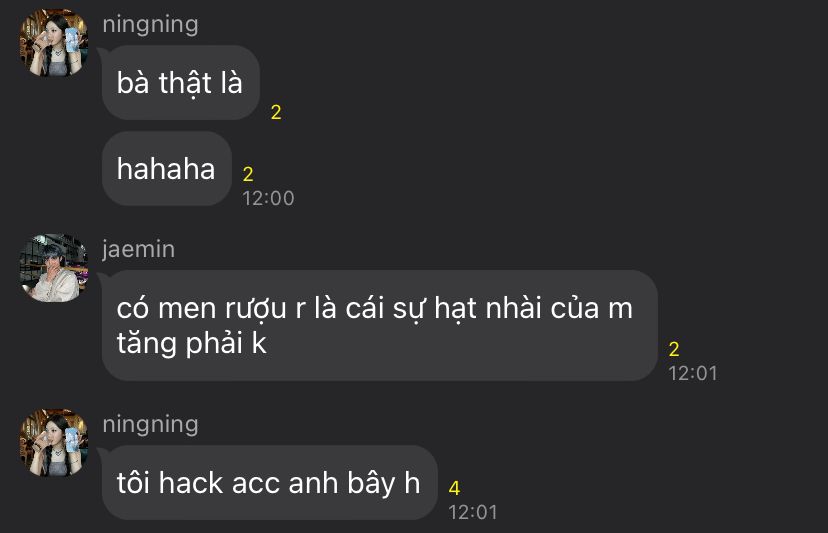This screenshot has width=828, height=533.
Task: Select the 'bà thật là' message bubble
Action: (181, 82)
